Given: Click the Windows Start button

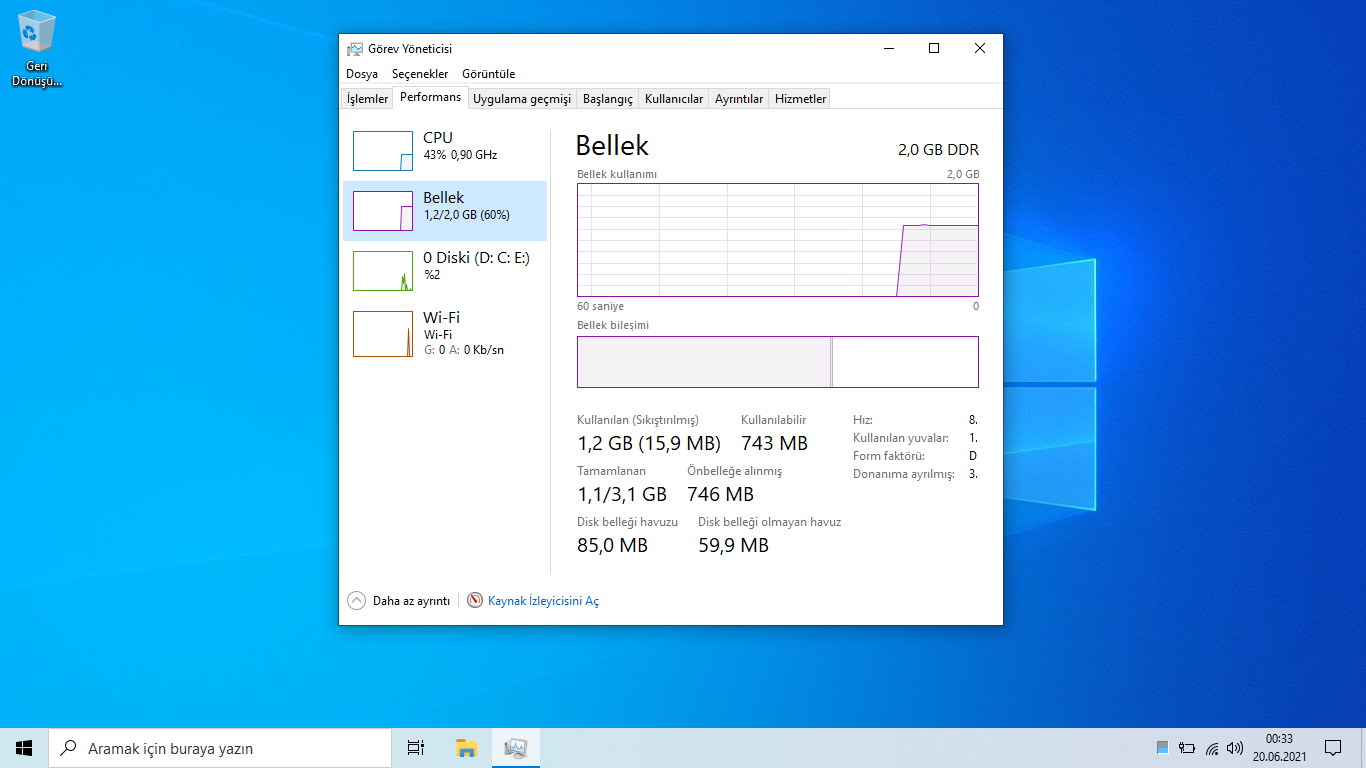Looking at the screenshot, I should tap(24, 748).
